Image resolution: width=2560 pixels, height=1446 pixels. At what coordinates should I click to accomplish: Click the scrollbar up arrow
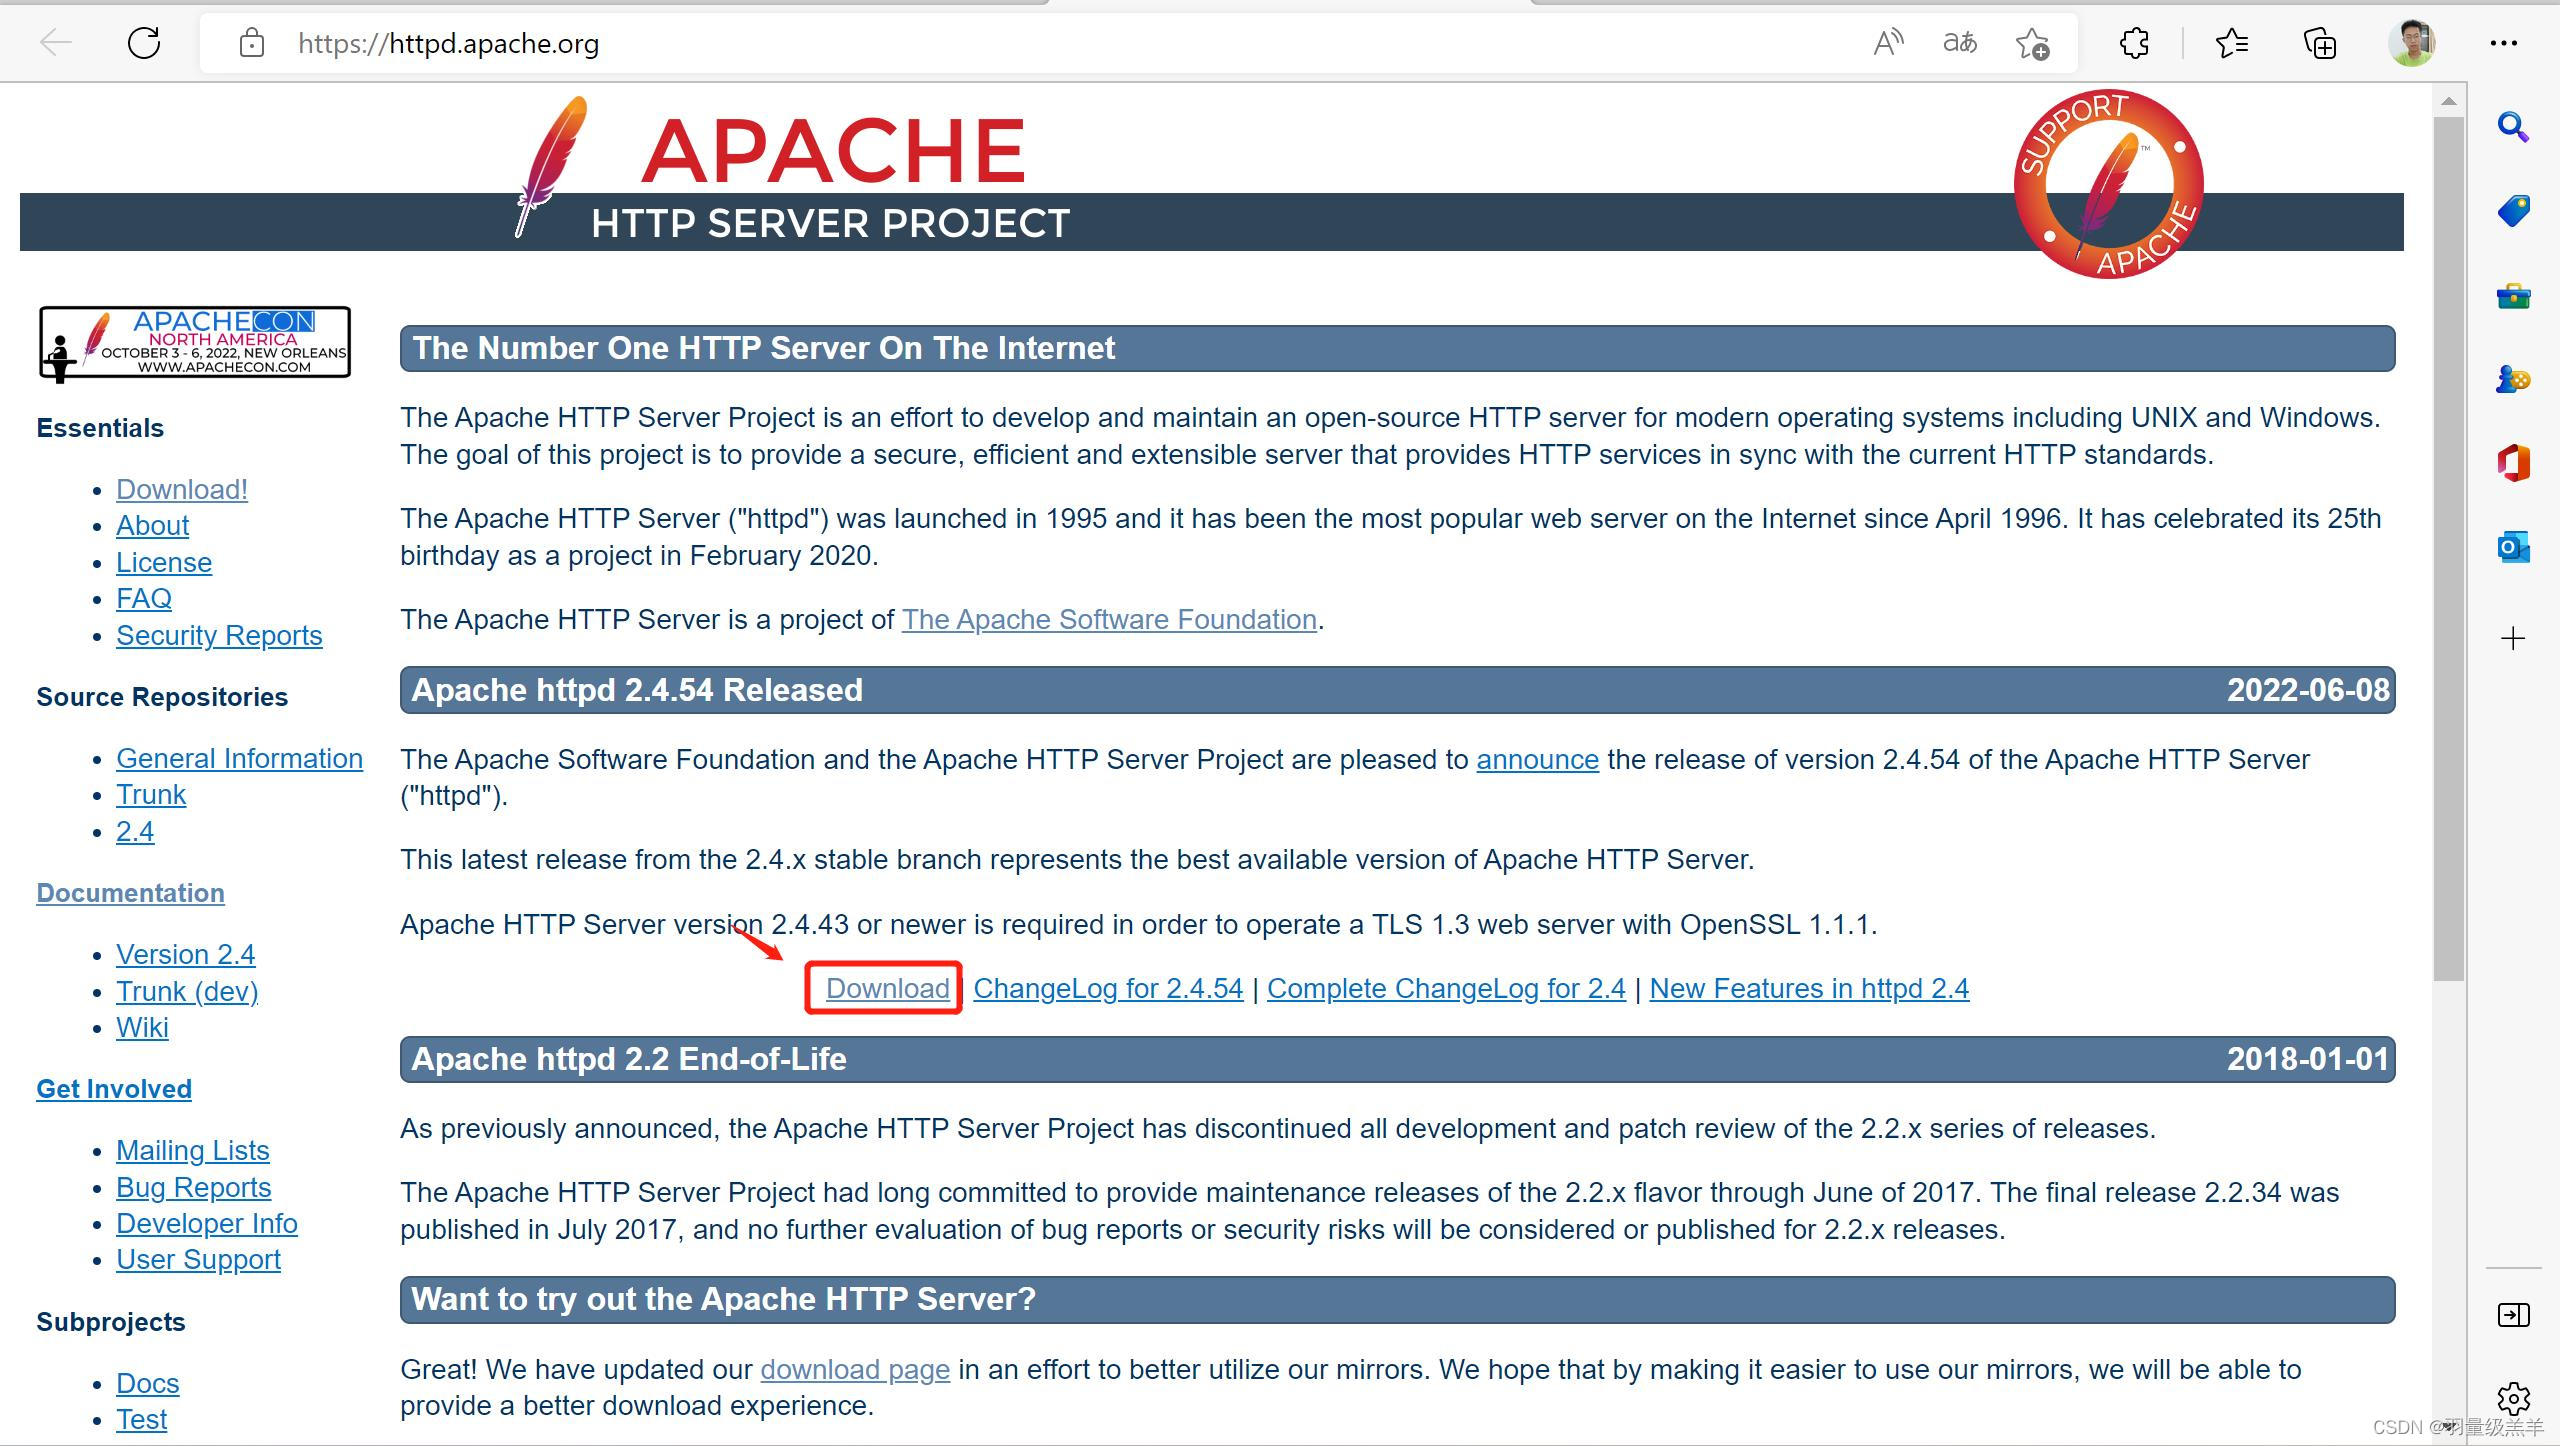pos(2448,101)
